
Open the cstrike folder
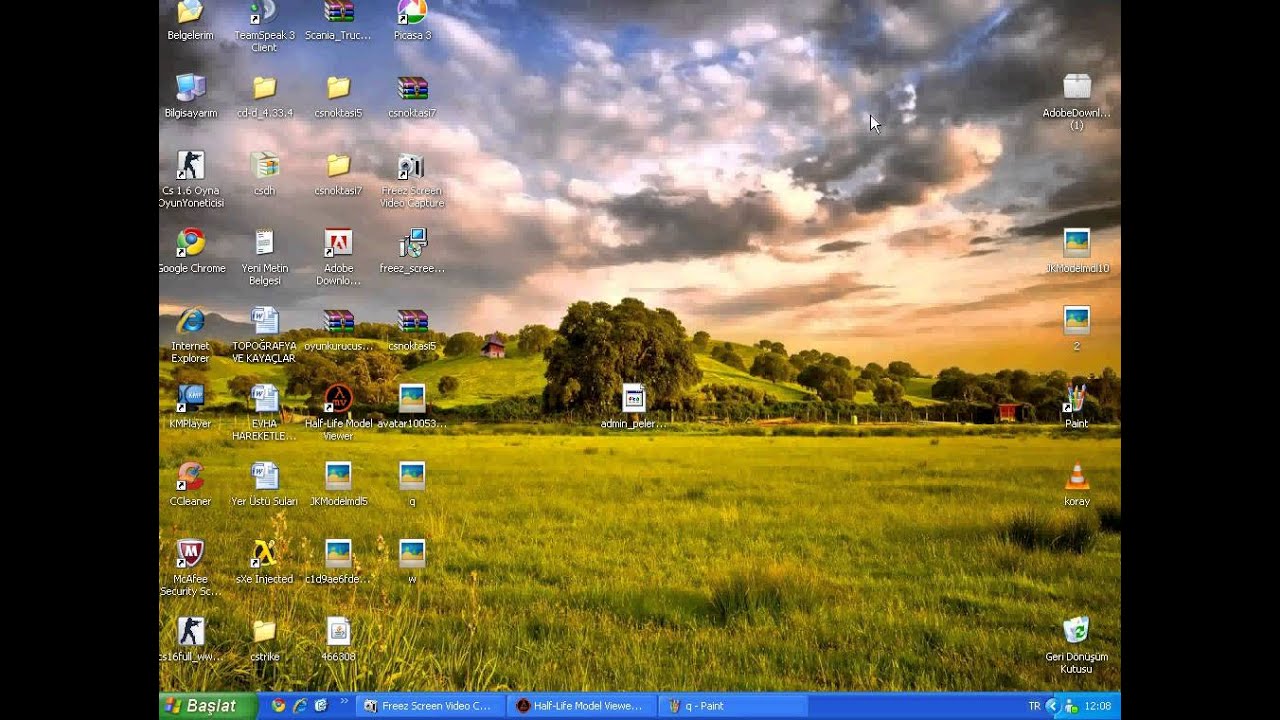coord(264,632)
